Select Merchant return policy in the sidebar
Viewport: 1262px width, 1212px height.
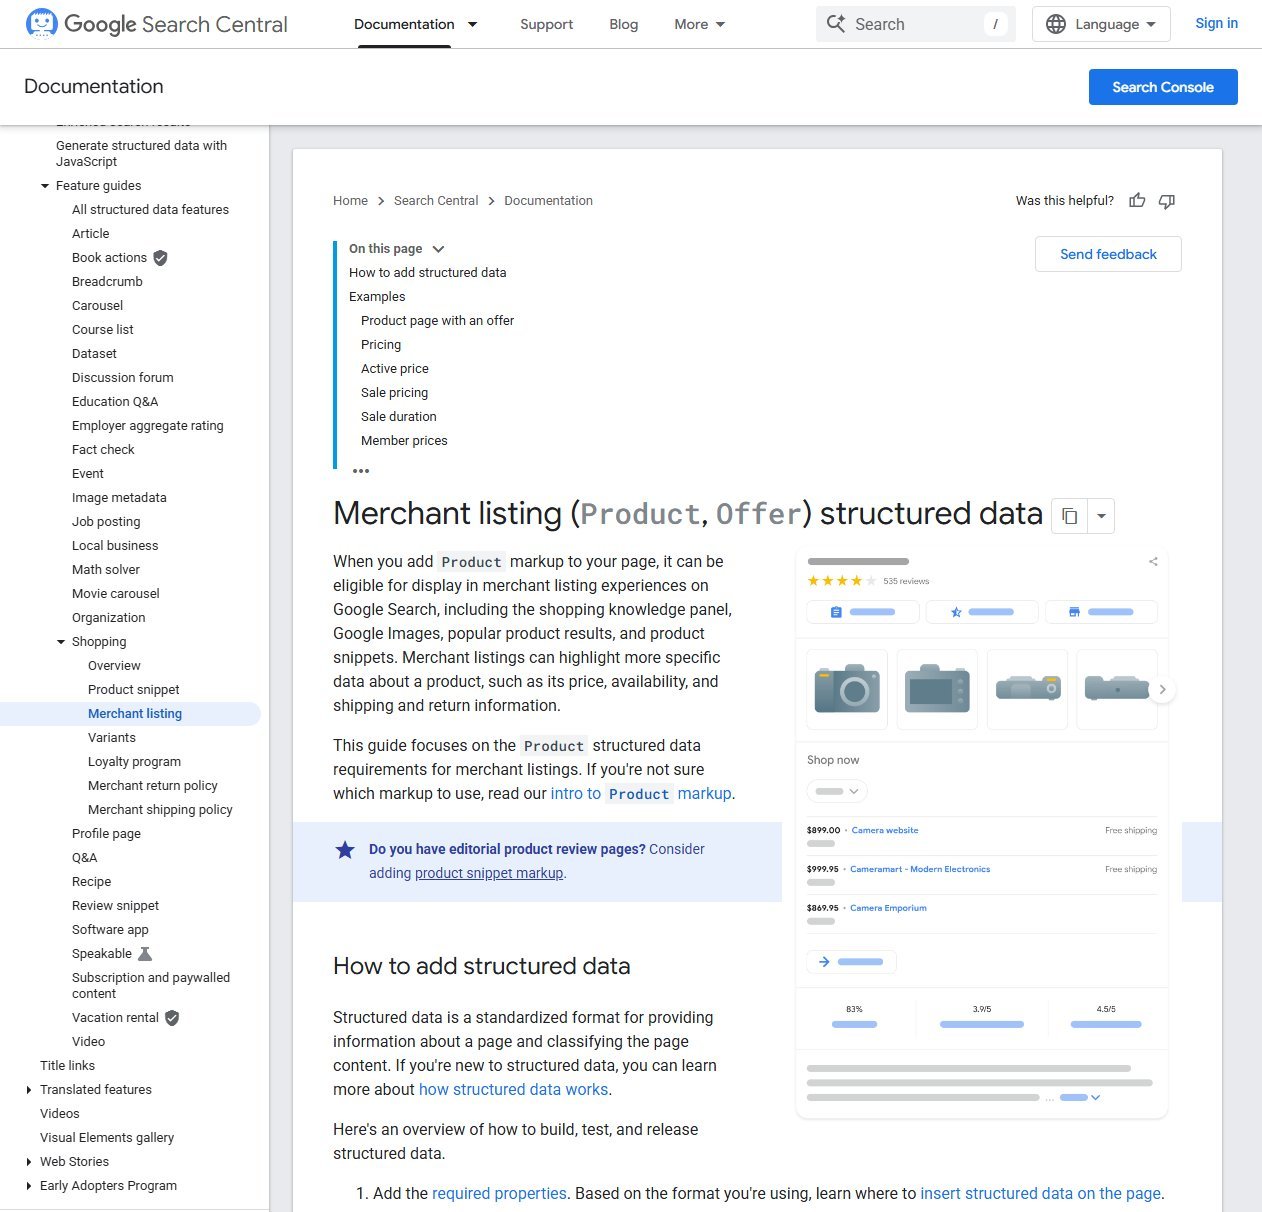pos(153,786)
